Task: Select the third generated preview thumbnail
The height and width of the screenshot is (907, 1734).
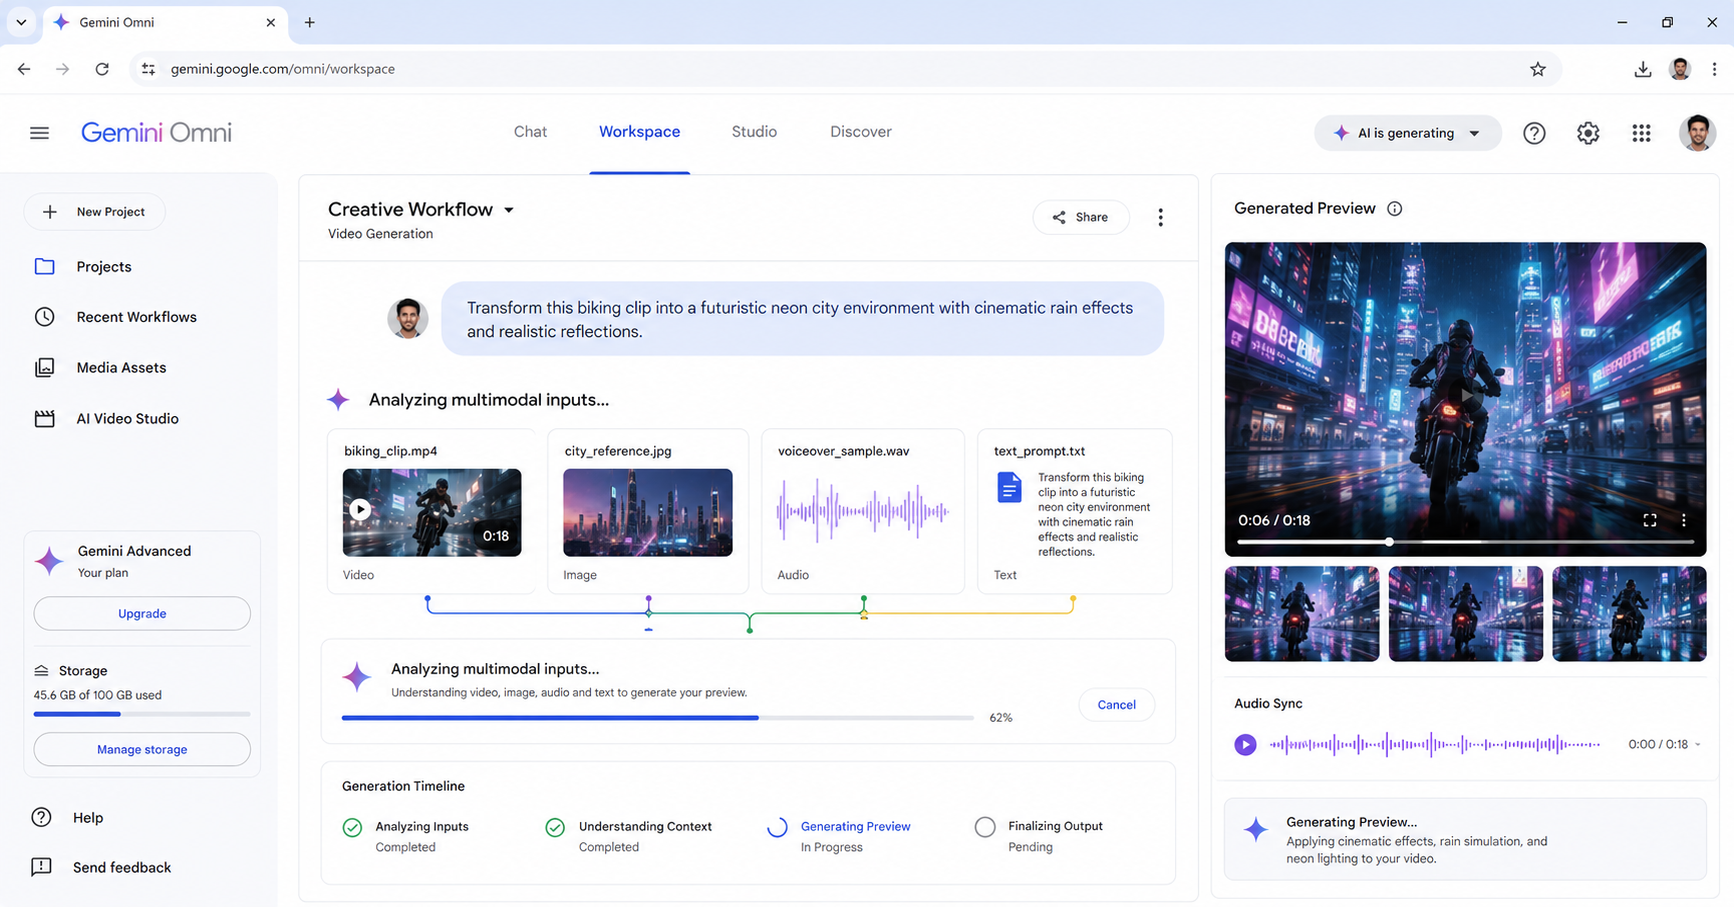Action: coord(1629,614)
